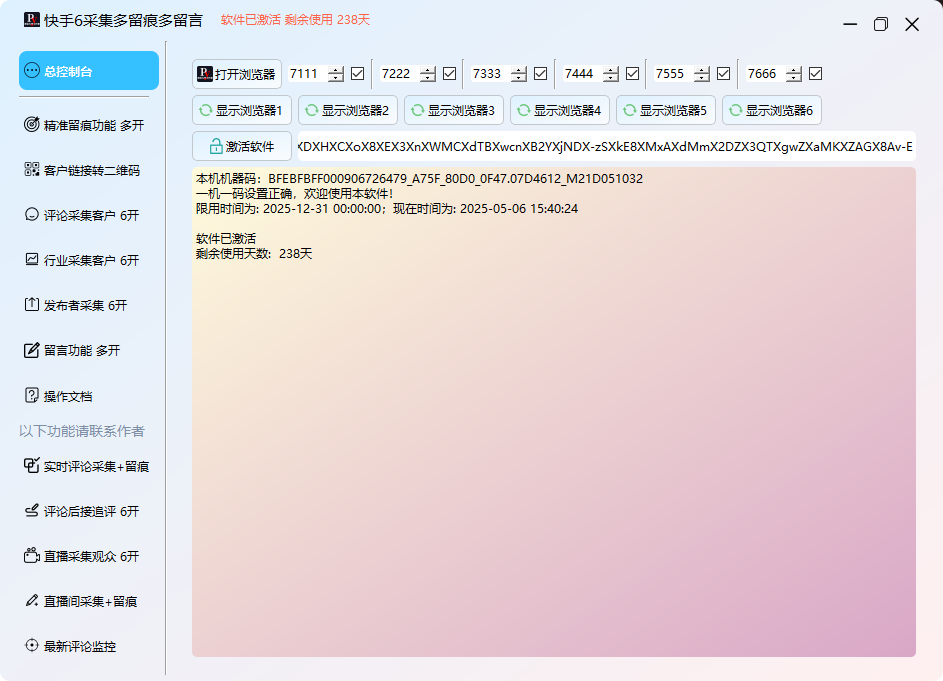
Task: Disable the checkbox next to port 7666
Action: tap(815, 73)
